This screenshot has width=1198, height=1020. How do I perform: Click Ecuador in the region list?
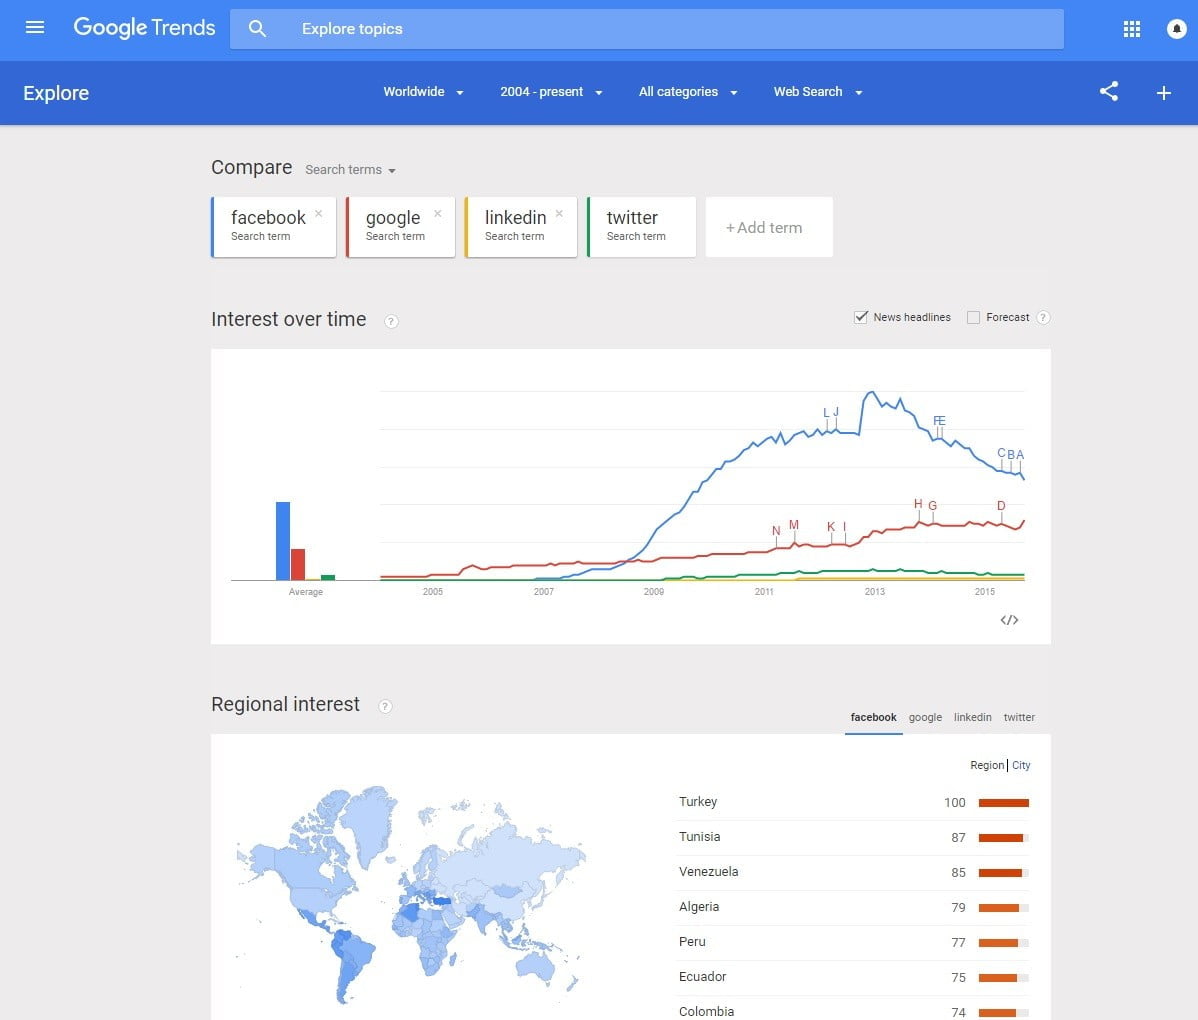(x=702, y=976)
